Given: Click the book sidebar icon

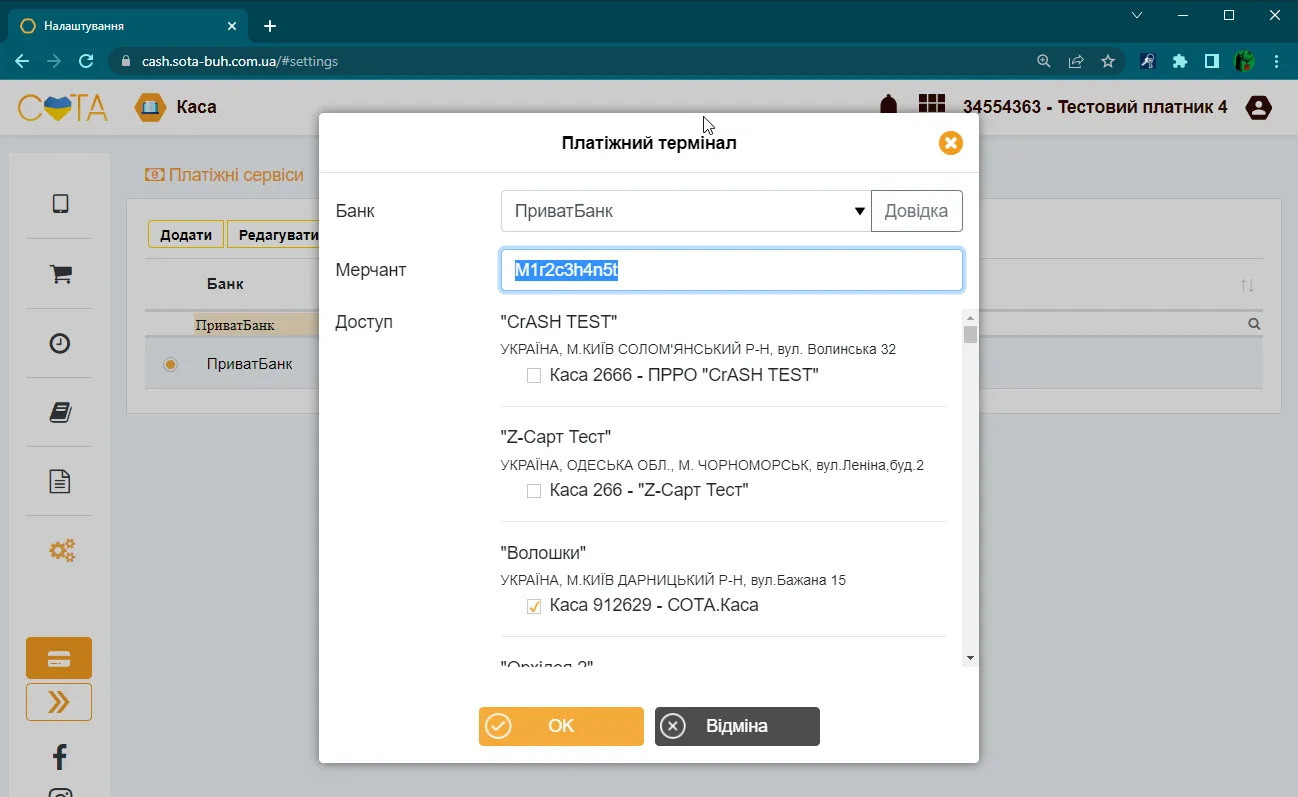Looking at the screenshot, I should [60, 412].
